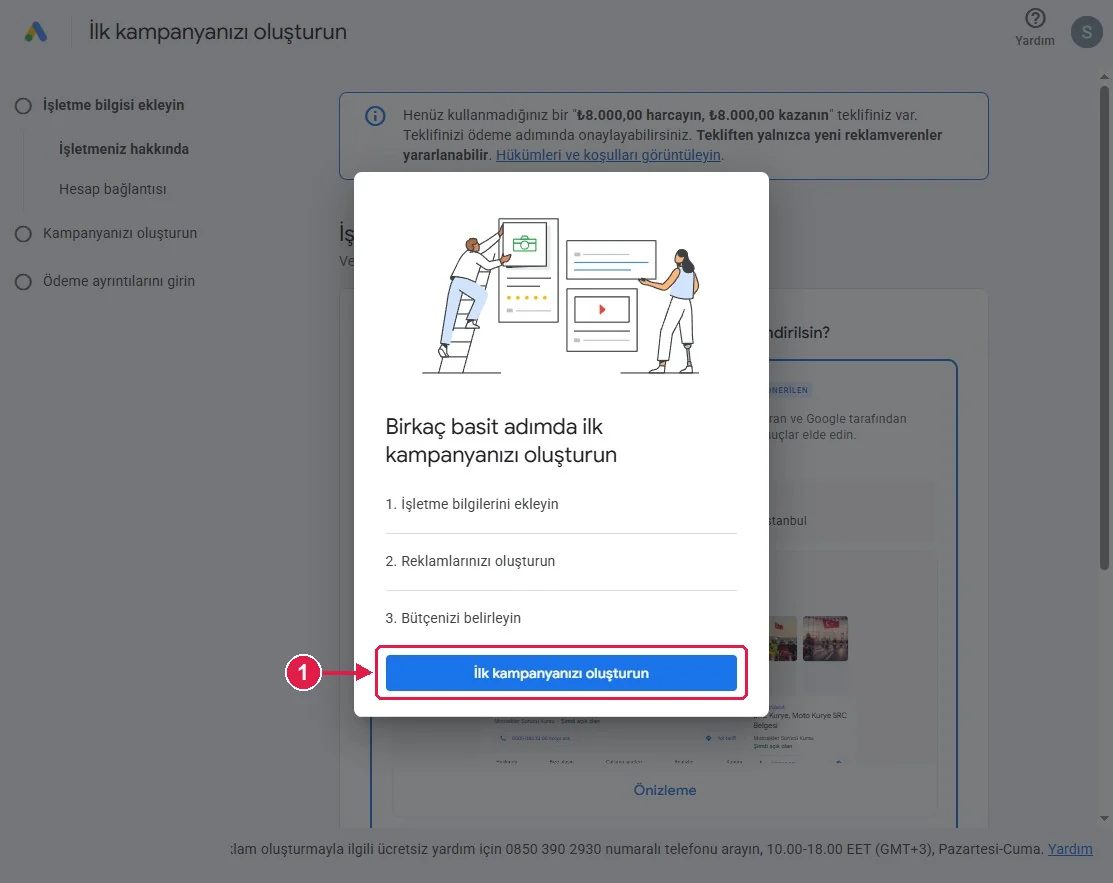Select the Kampanyanızı oluşturun step circle
The width and height of the screenshot is (1113, 883).
23,234
